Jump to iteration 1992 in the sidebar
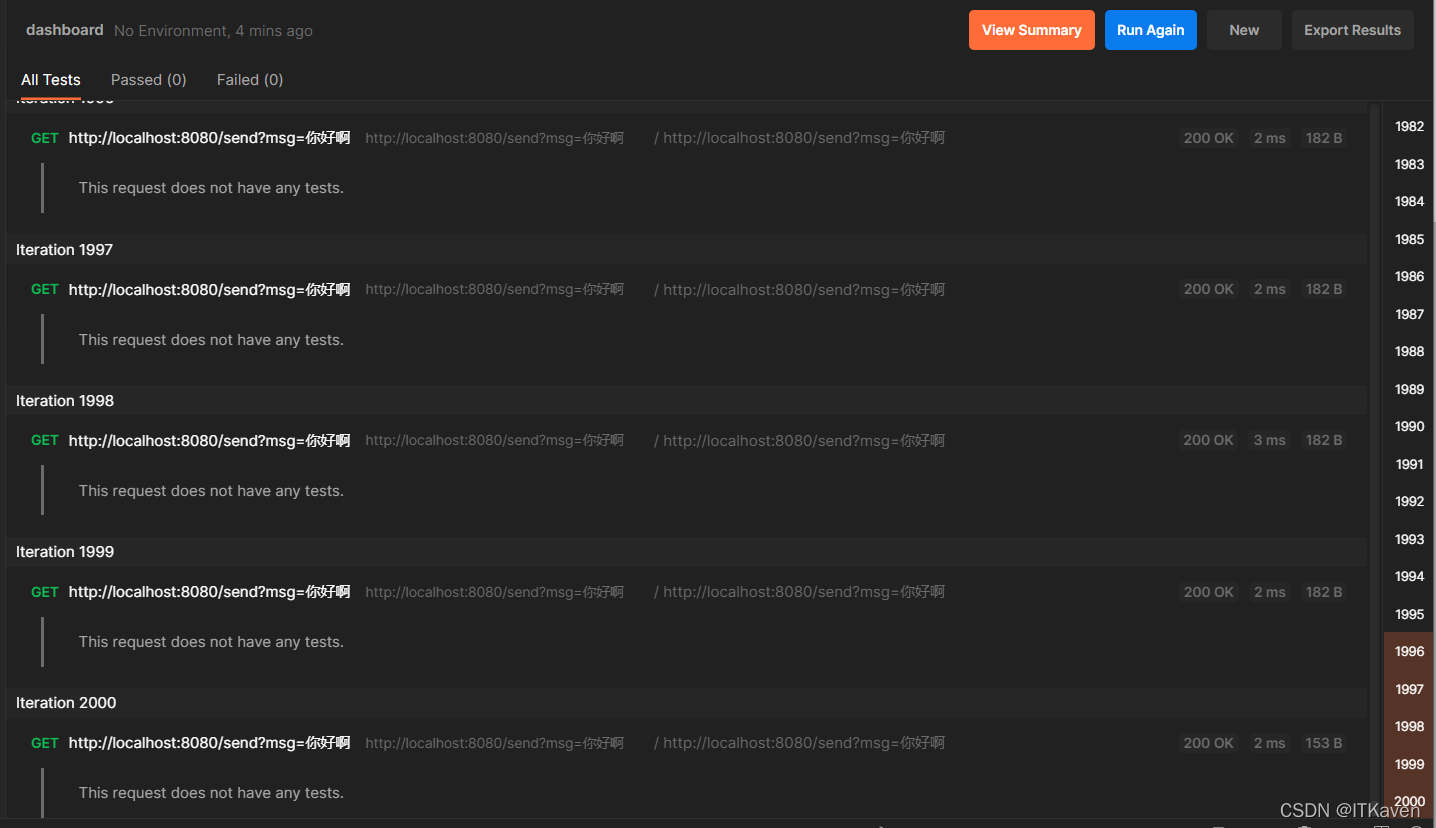The width and height of the screenshot is (1436, 828). coord(1409,501)
